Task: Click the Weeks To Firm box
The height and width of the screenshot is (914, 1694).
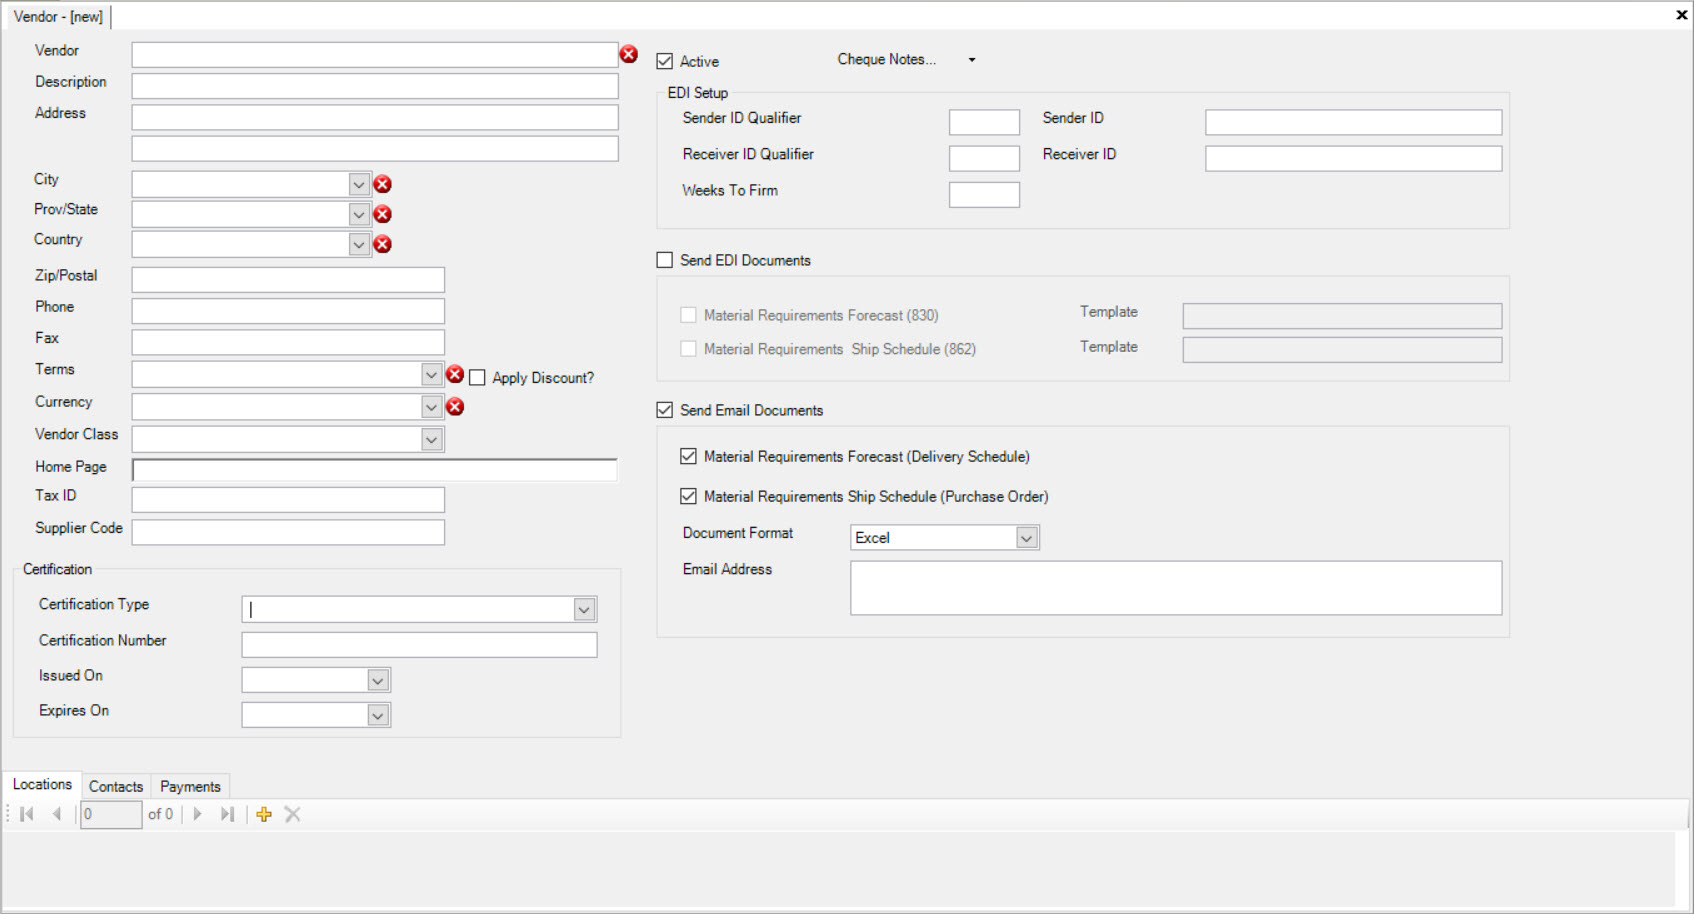Action: (x=984, y=194)
